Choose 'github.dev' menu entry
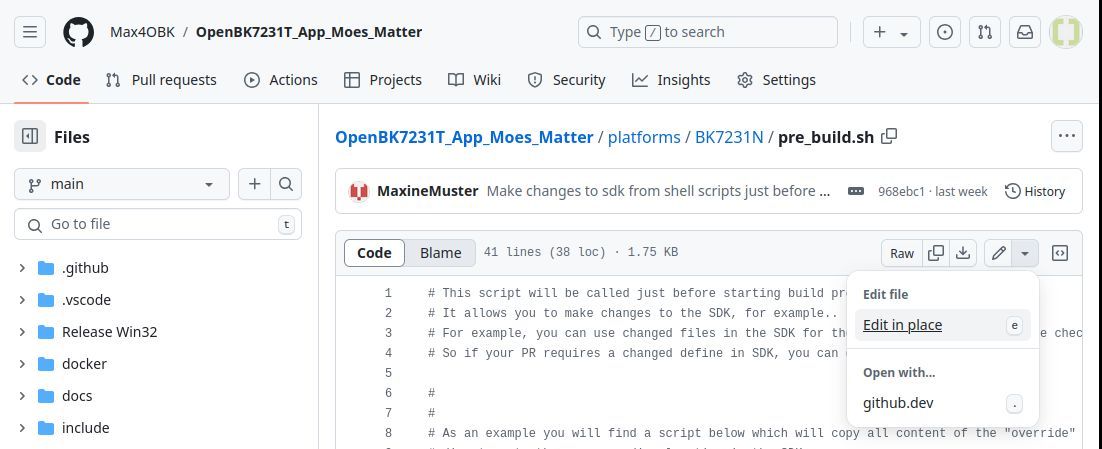This screenshot has width=1102, height=449. point(942,403)
